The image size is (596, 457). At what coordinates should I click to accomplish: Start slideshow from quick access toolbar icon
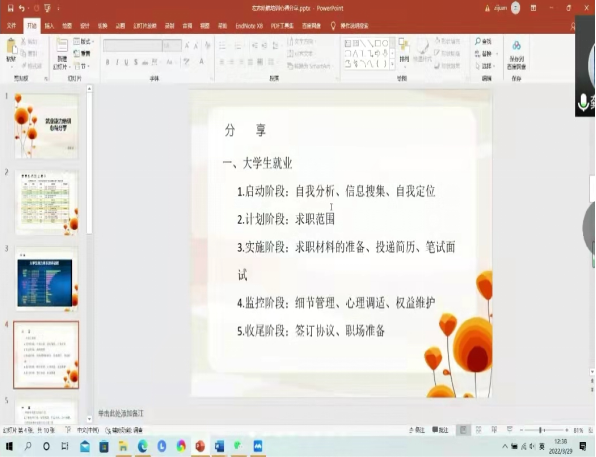[x=48, y=8]
